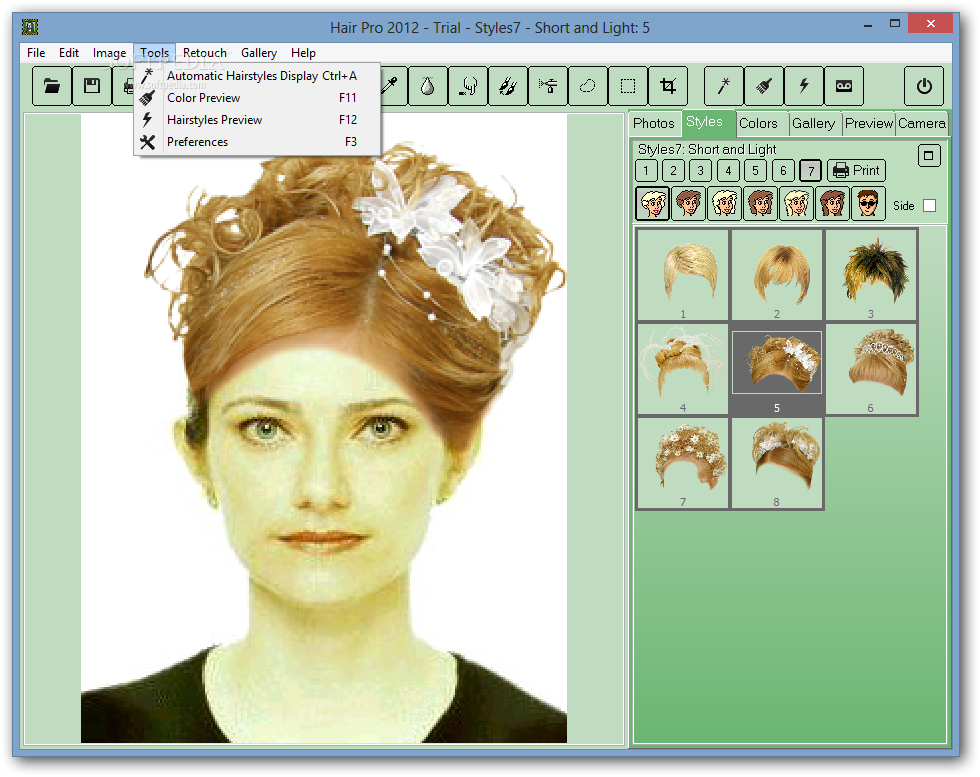Go to styles page 1 button
Image resolution: width=980 pixels, height=777 pixels.
[x=646, y=171]
